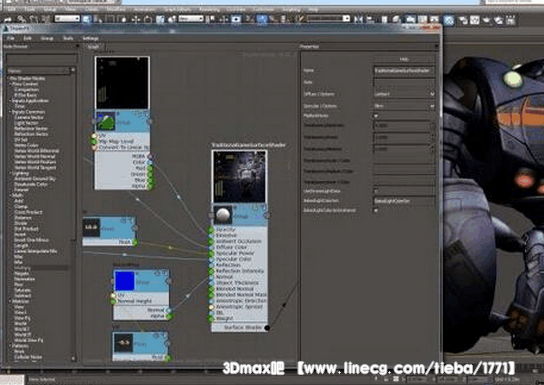Click the Render teapot icon in toolbar
Image resolution: width=544 pixels, height=385 pixels.
pyautogui.click(x=486, y=20)
